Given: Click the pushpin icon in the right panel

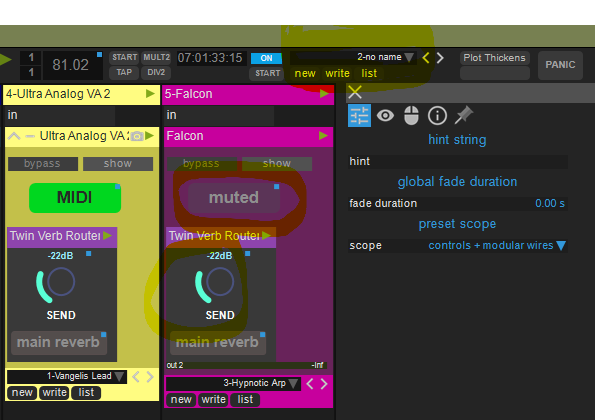Looking at the screenshot, I should coord(464,115).
